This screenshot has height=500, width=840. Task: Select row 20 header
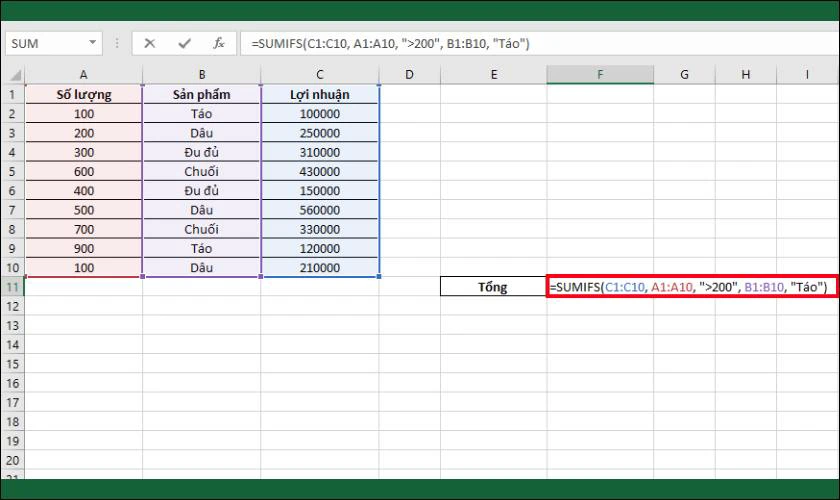point(12,460)
